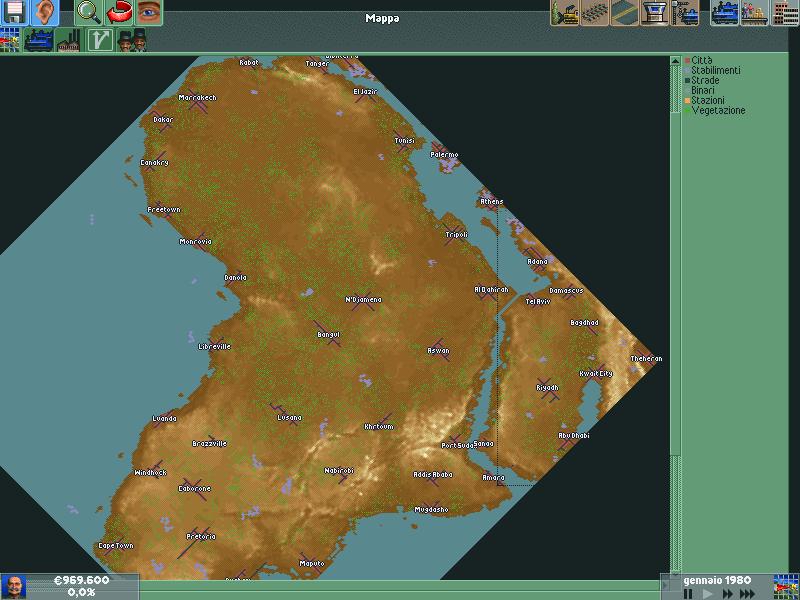Image resolution: width=800 pixels, height=600 pixels.
Task: Click the Athens city label
Action: 492,202
